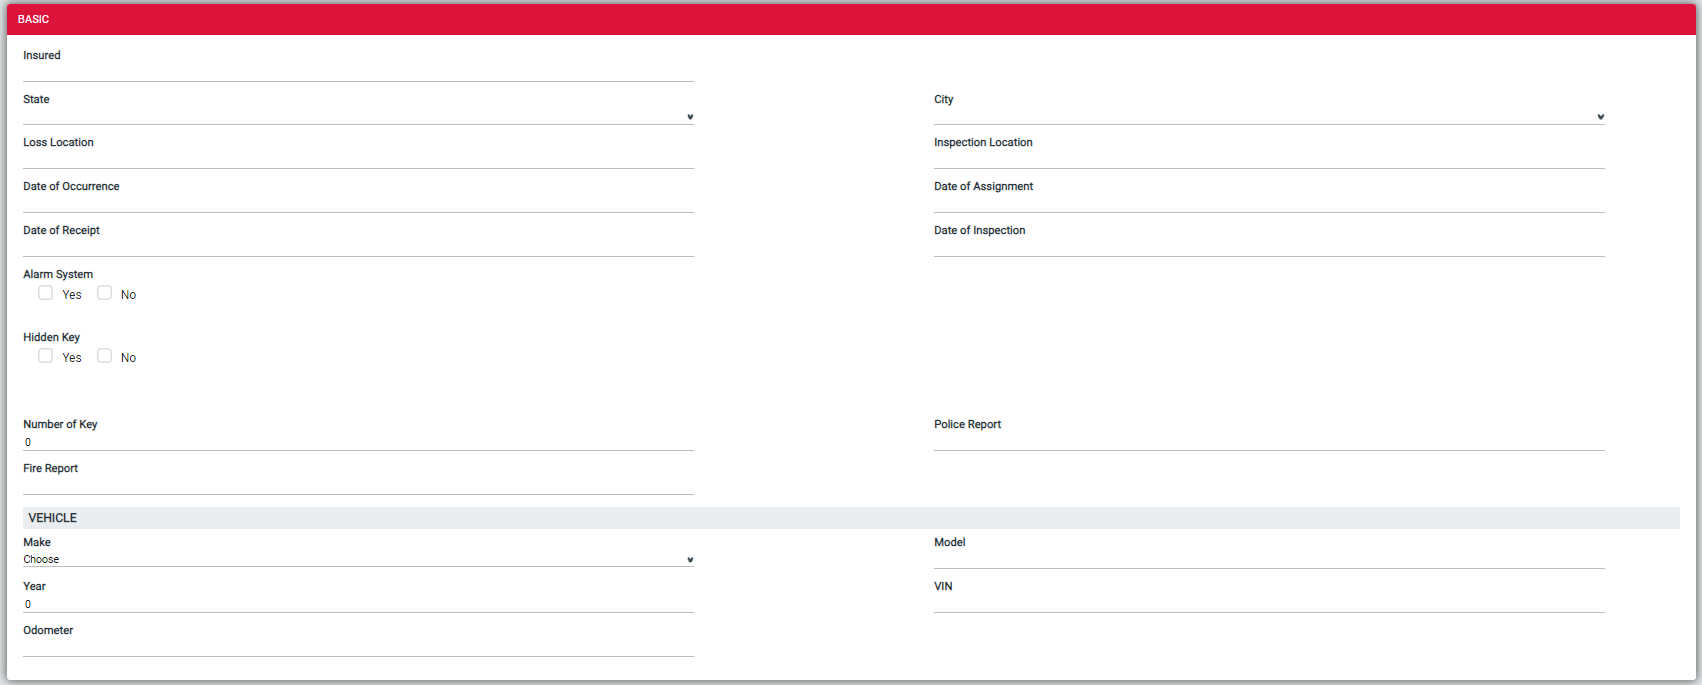
Task: Click the Inspection Location field
Action: [x=1269, y=159]
